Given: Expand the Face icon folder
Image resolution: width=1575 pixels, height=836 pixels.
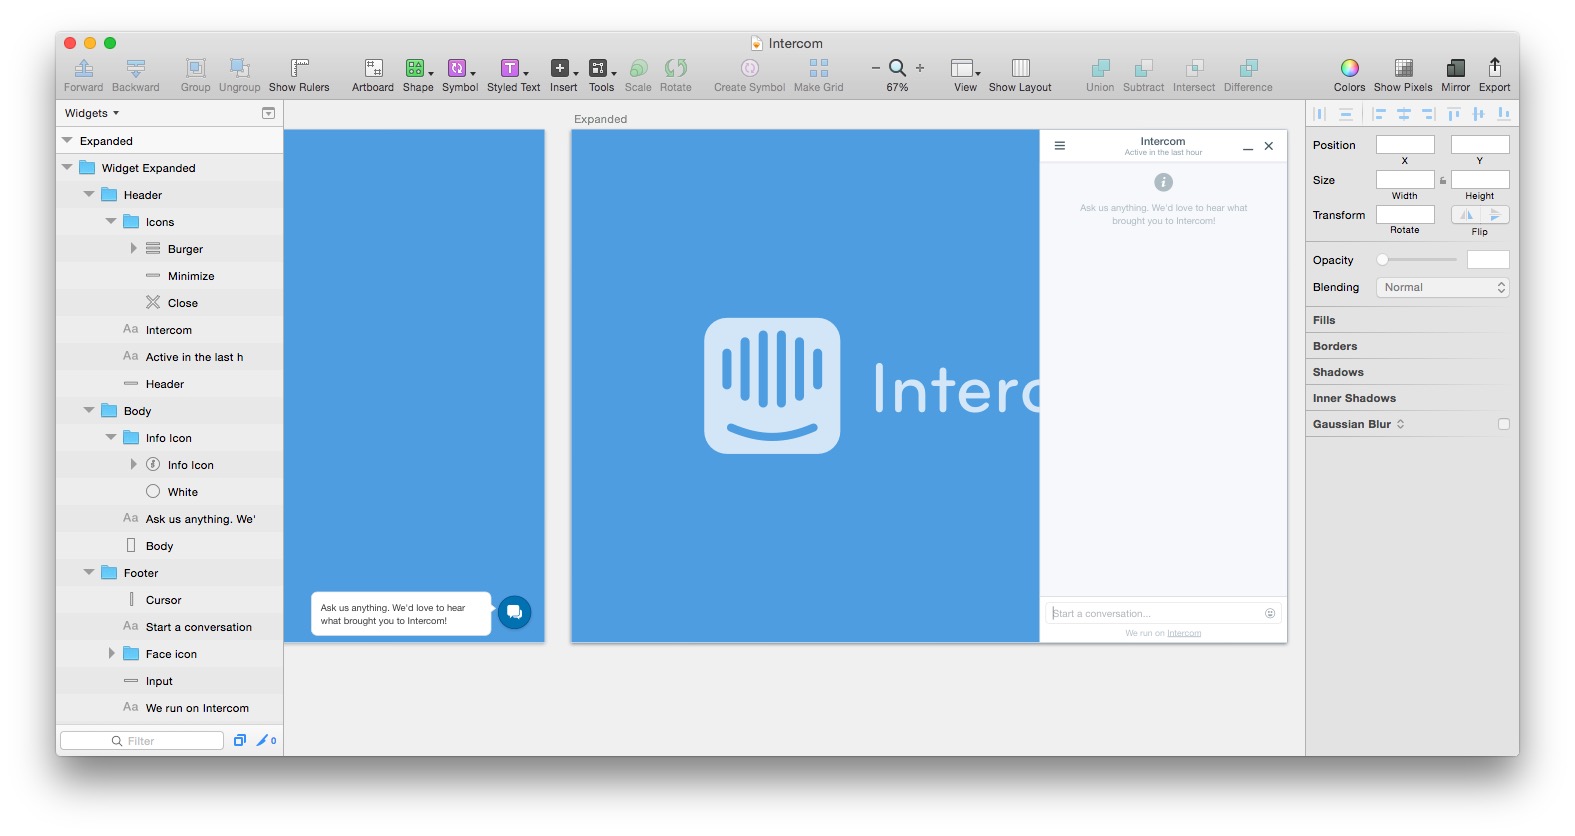Looking at the screenshot, I should (111, 653).
